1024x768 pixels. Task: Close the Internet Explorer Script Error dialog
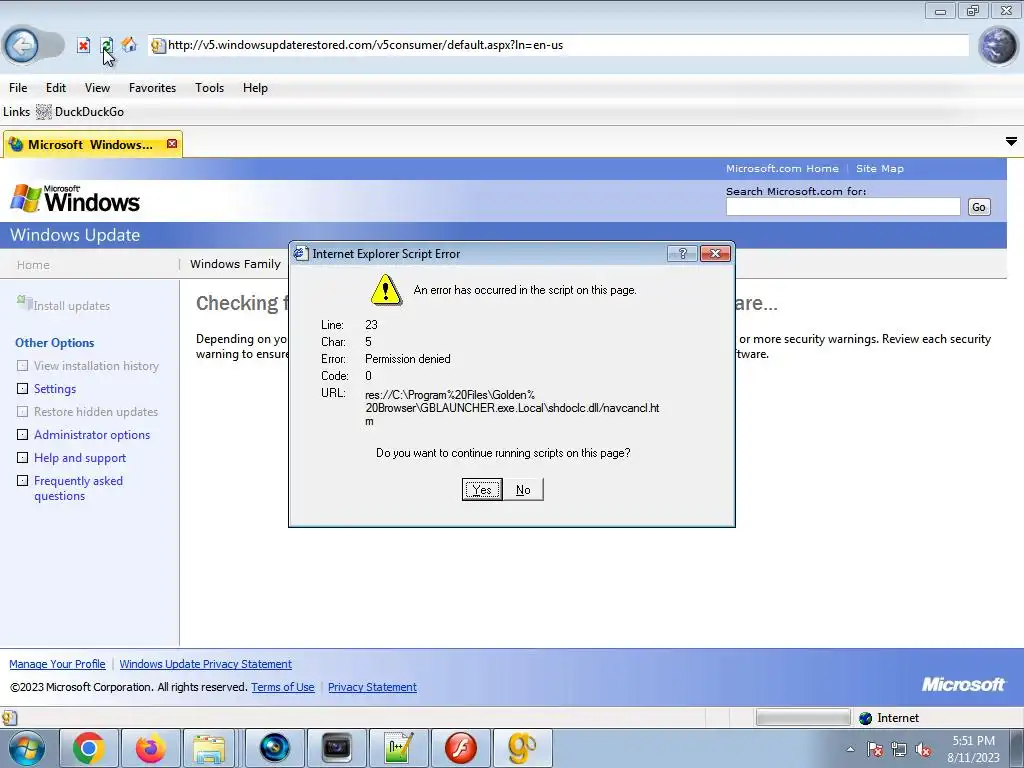(x=715, y=253)
